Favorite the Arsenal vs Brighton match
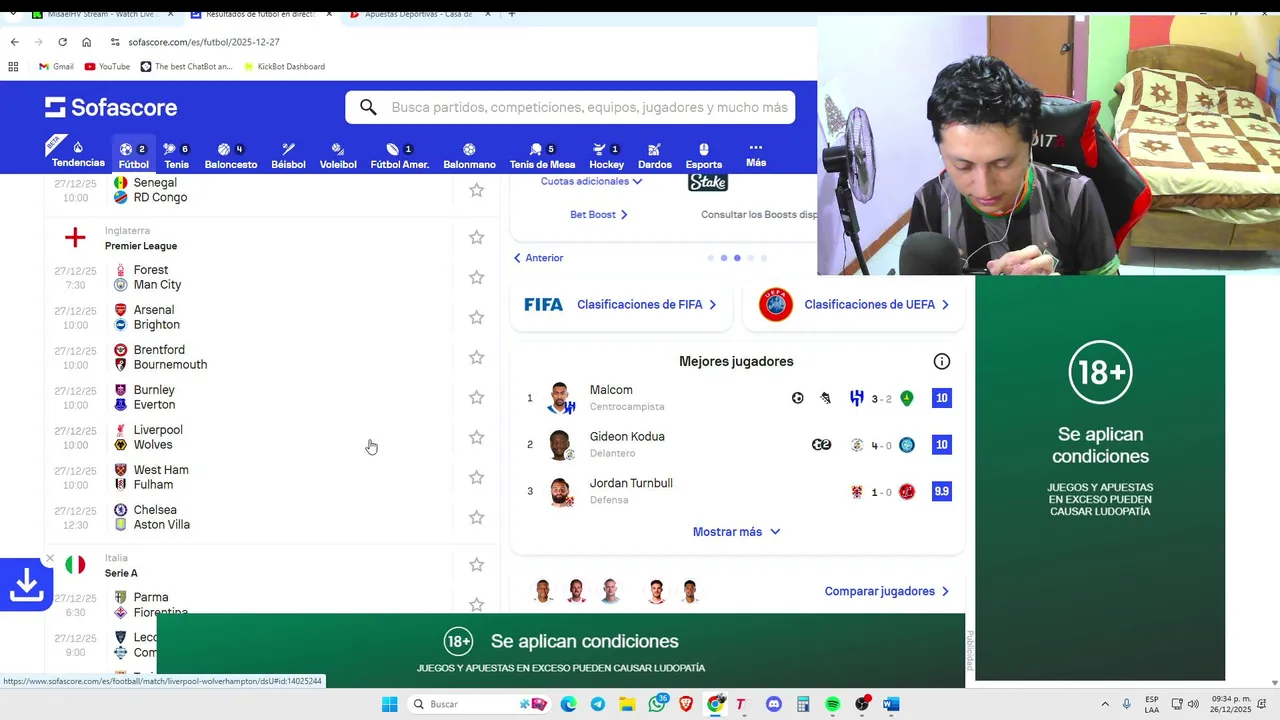Image resolution: width=1280 pixels, height=720 pixels. point(476,317)
